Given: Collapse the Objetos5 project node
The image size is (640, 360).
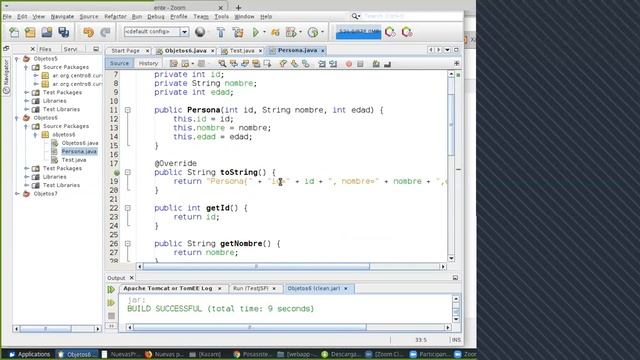Looking at the screenshot, I should 17,59.
